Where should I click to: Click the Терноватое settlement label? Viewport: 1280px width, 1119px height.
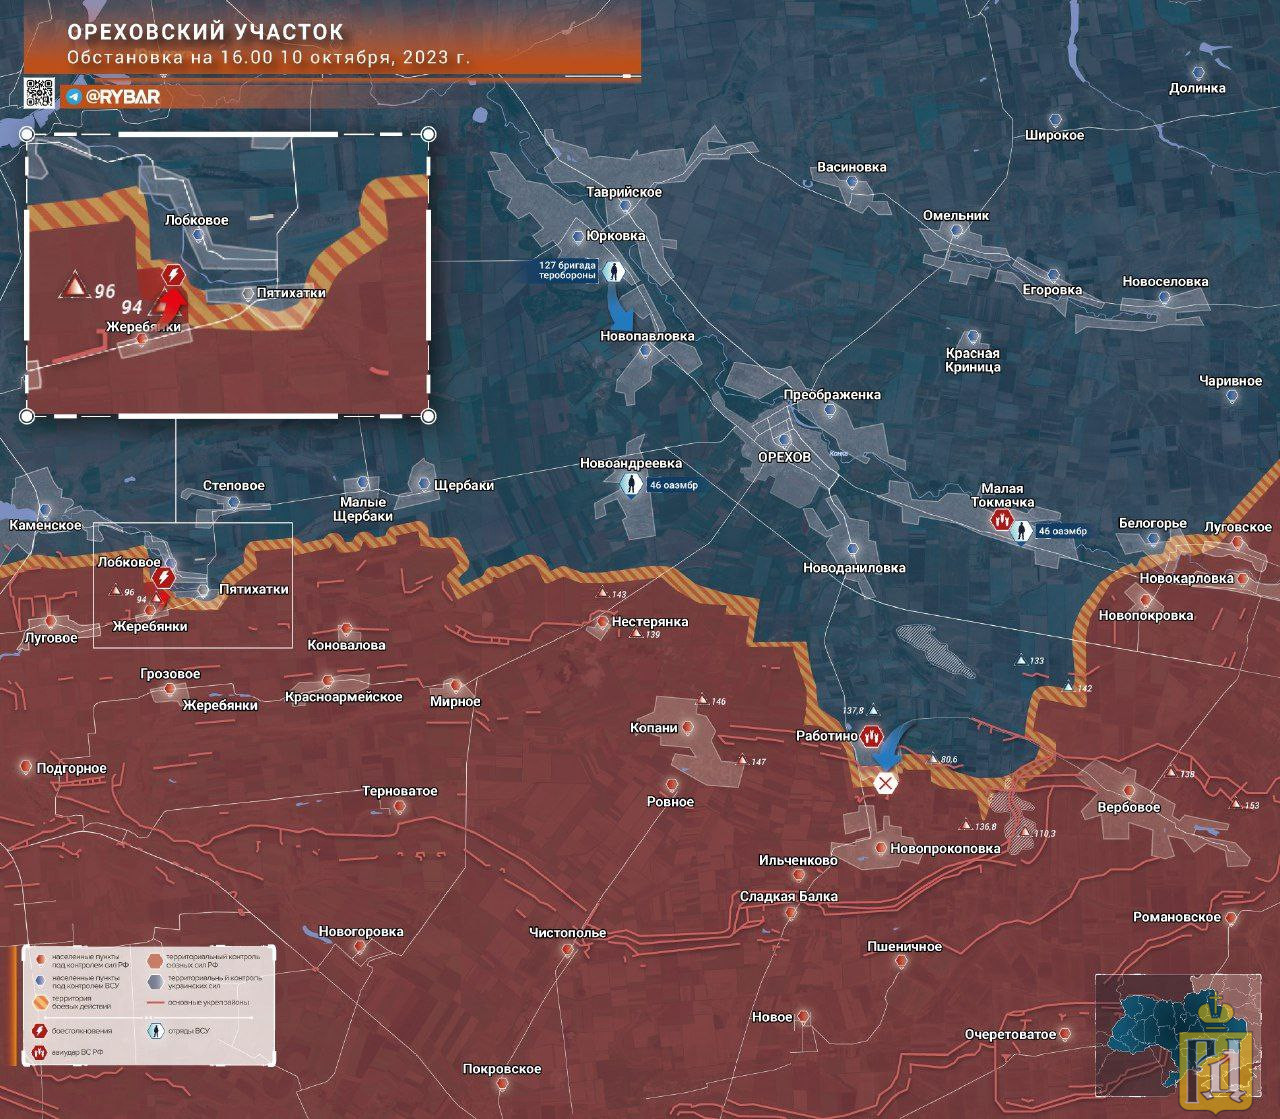click(400, 791)
